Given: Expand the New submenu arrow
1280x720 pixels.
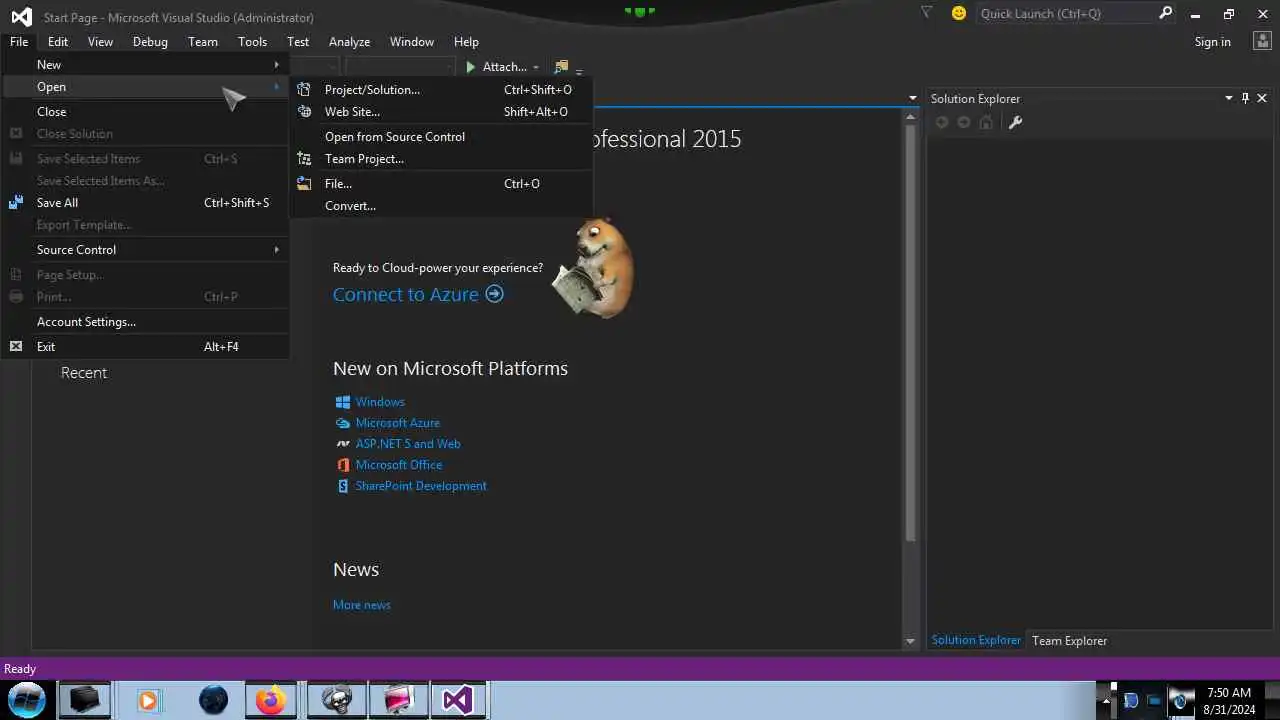Looking at the screenshot, I should coord(277,64).
